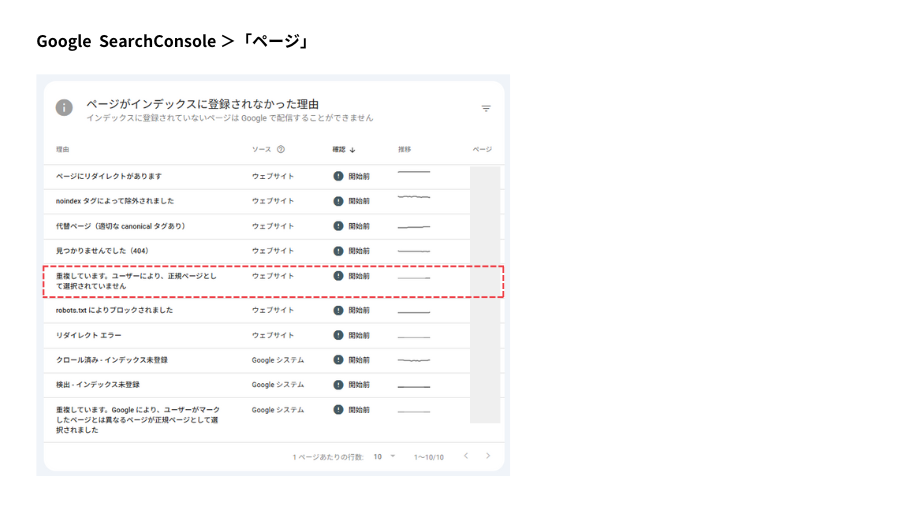Click status icon in クロール済み - インデックス未登録 row
This screenshot has width=900, height=506.
click(x=338, y=360)
